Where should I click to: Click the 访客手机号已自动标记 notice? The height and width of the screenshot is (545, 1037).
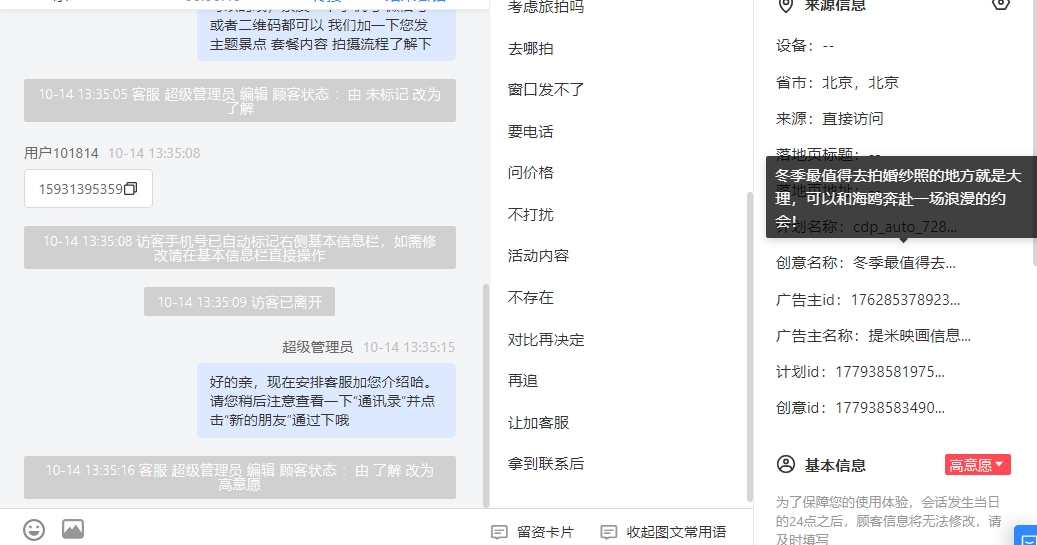[x=239, y=247]
